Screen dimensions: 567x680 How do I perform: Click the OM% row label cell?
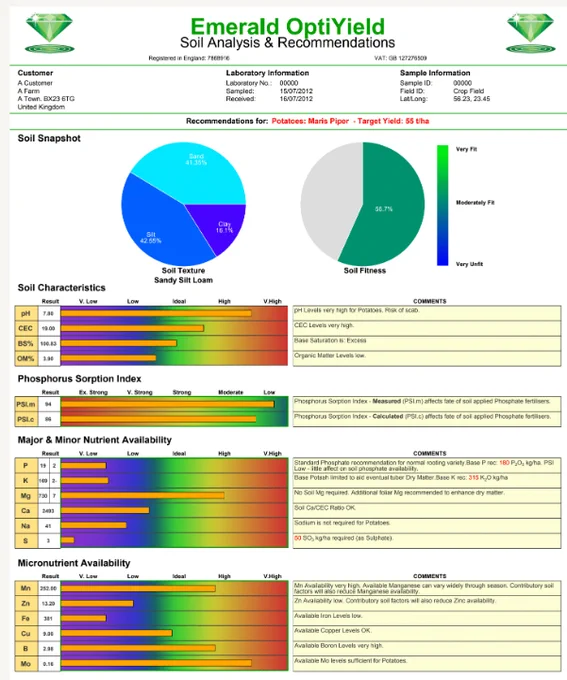point(26,359)
